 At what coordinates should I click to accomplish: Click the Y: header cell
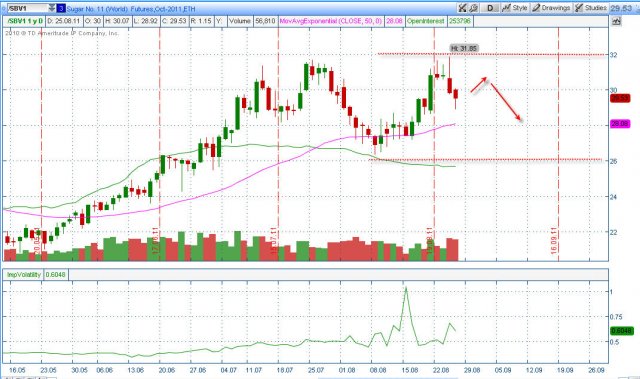tap(220, 21)
